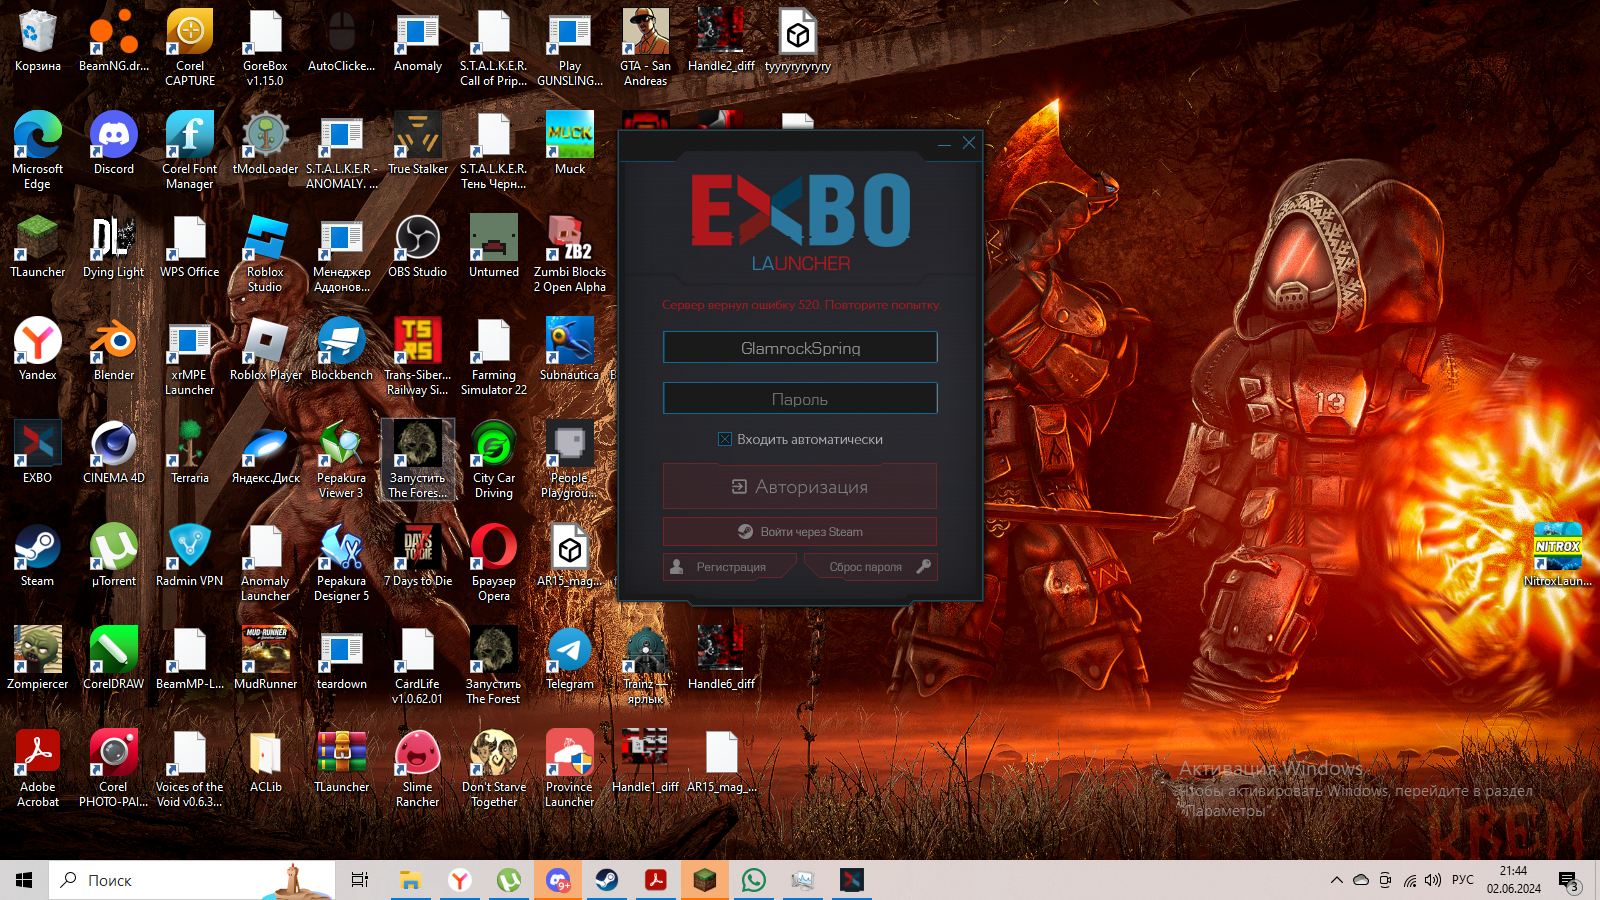Select the EXBO desktop shortcut
The height and width of the screenshot is (900, 1600).
pyautogui.click(x=38, y=454)
